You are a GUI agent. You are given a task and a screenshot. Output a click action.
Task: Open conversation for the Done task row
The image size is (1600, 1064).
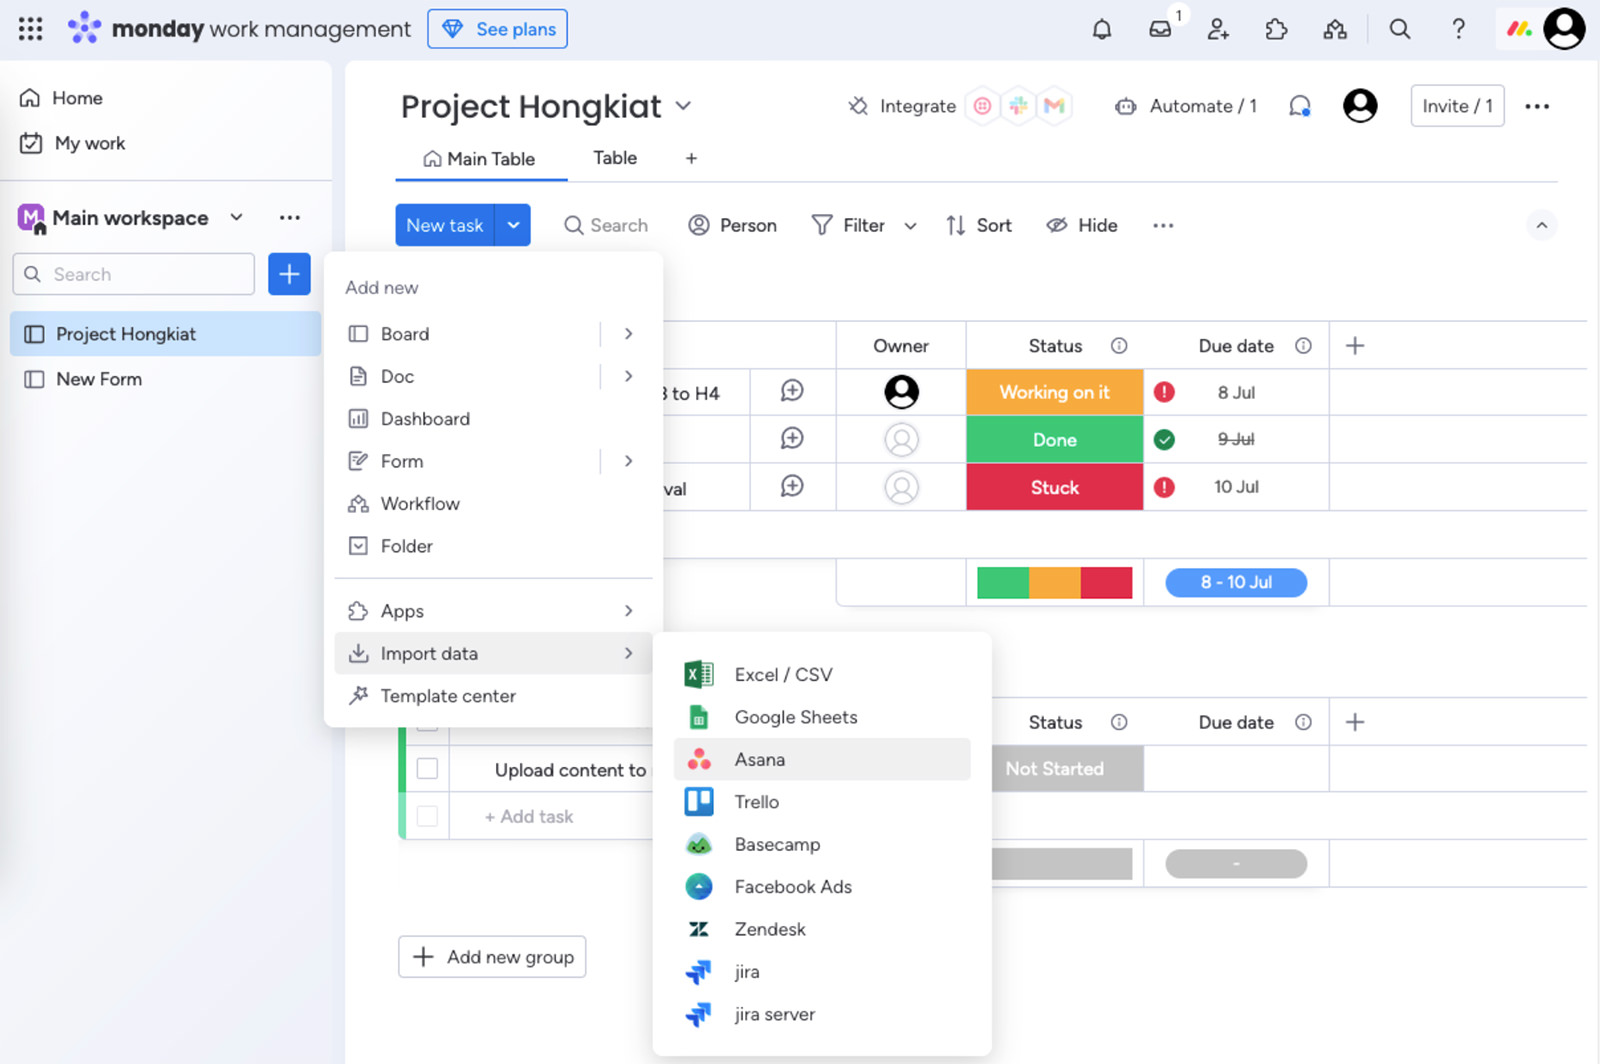pyautogui.click(x=792, y=438)
